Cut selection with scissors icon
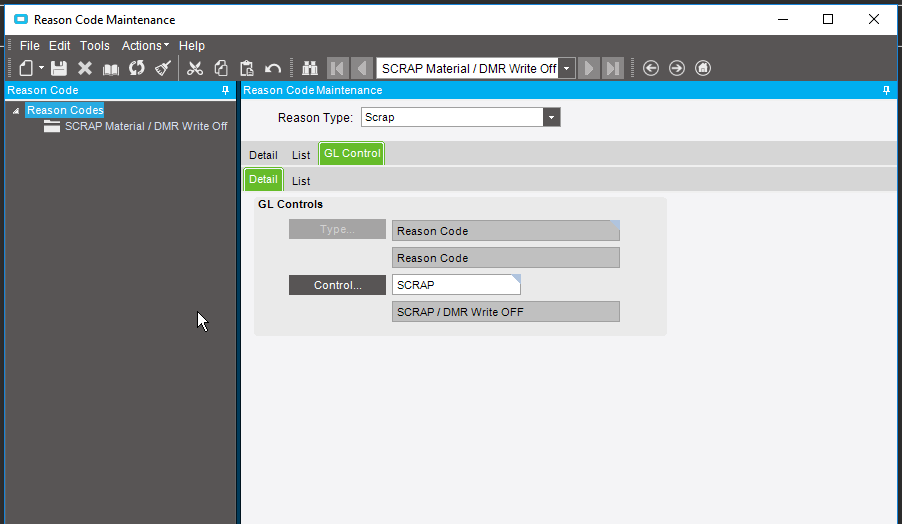The height and width of the screenshot is (524, 902). [x=195, y=68]
